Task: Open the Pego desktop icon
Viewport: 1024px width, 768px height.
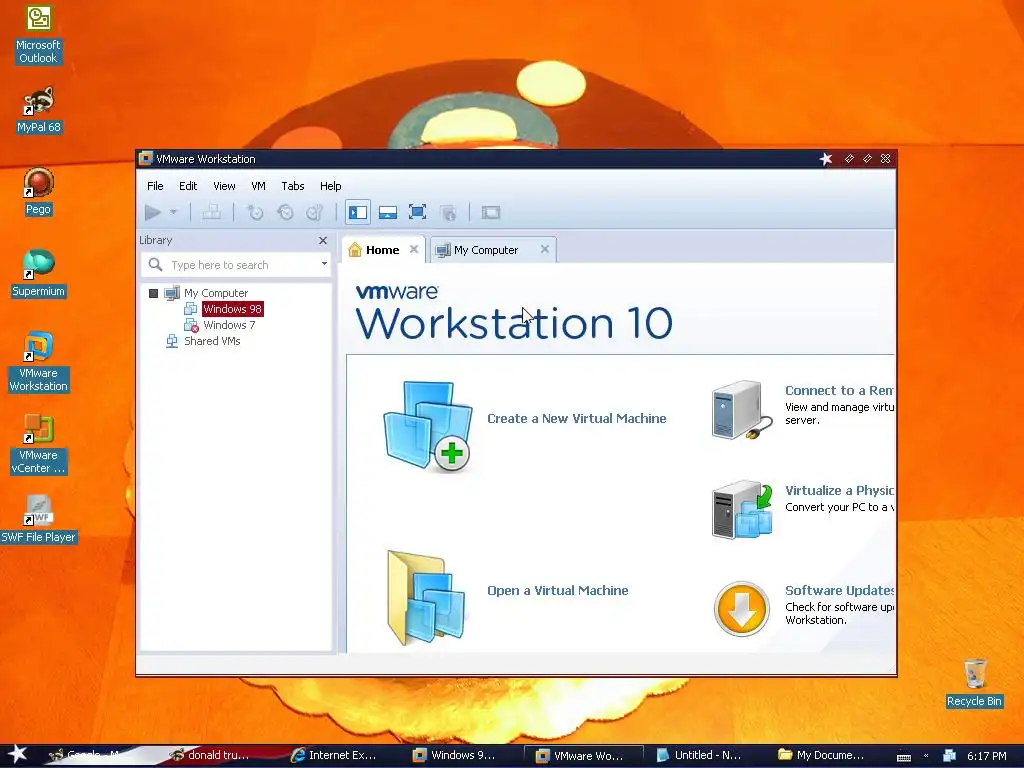Action: tap(38, 192)
